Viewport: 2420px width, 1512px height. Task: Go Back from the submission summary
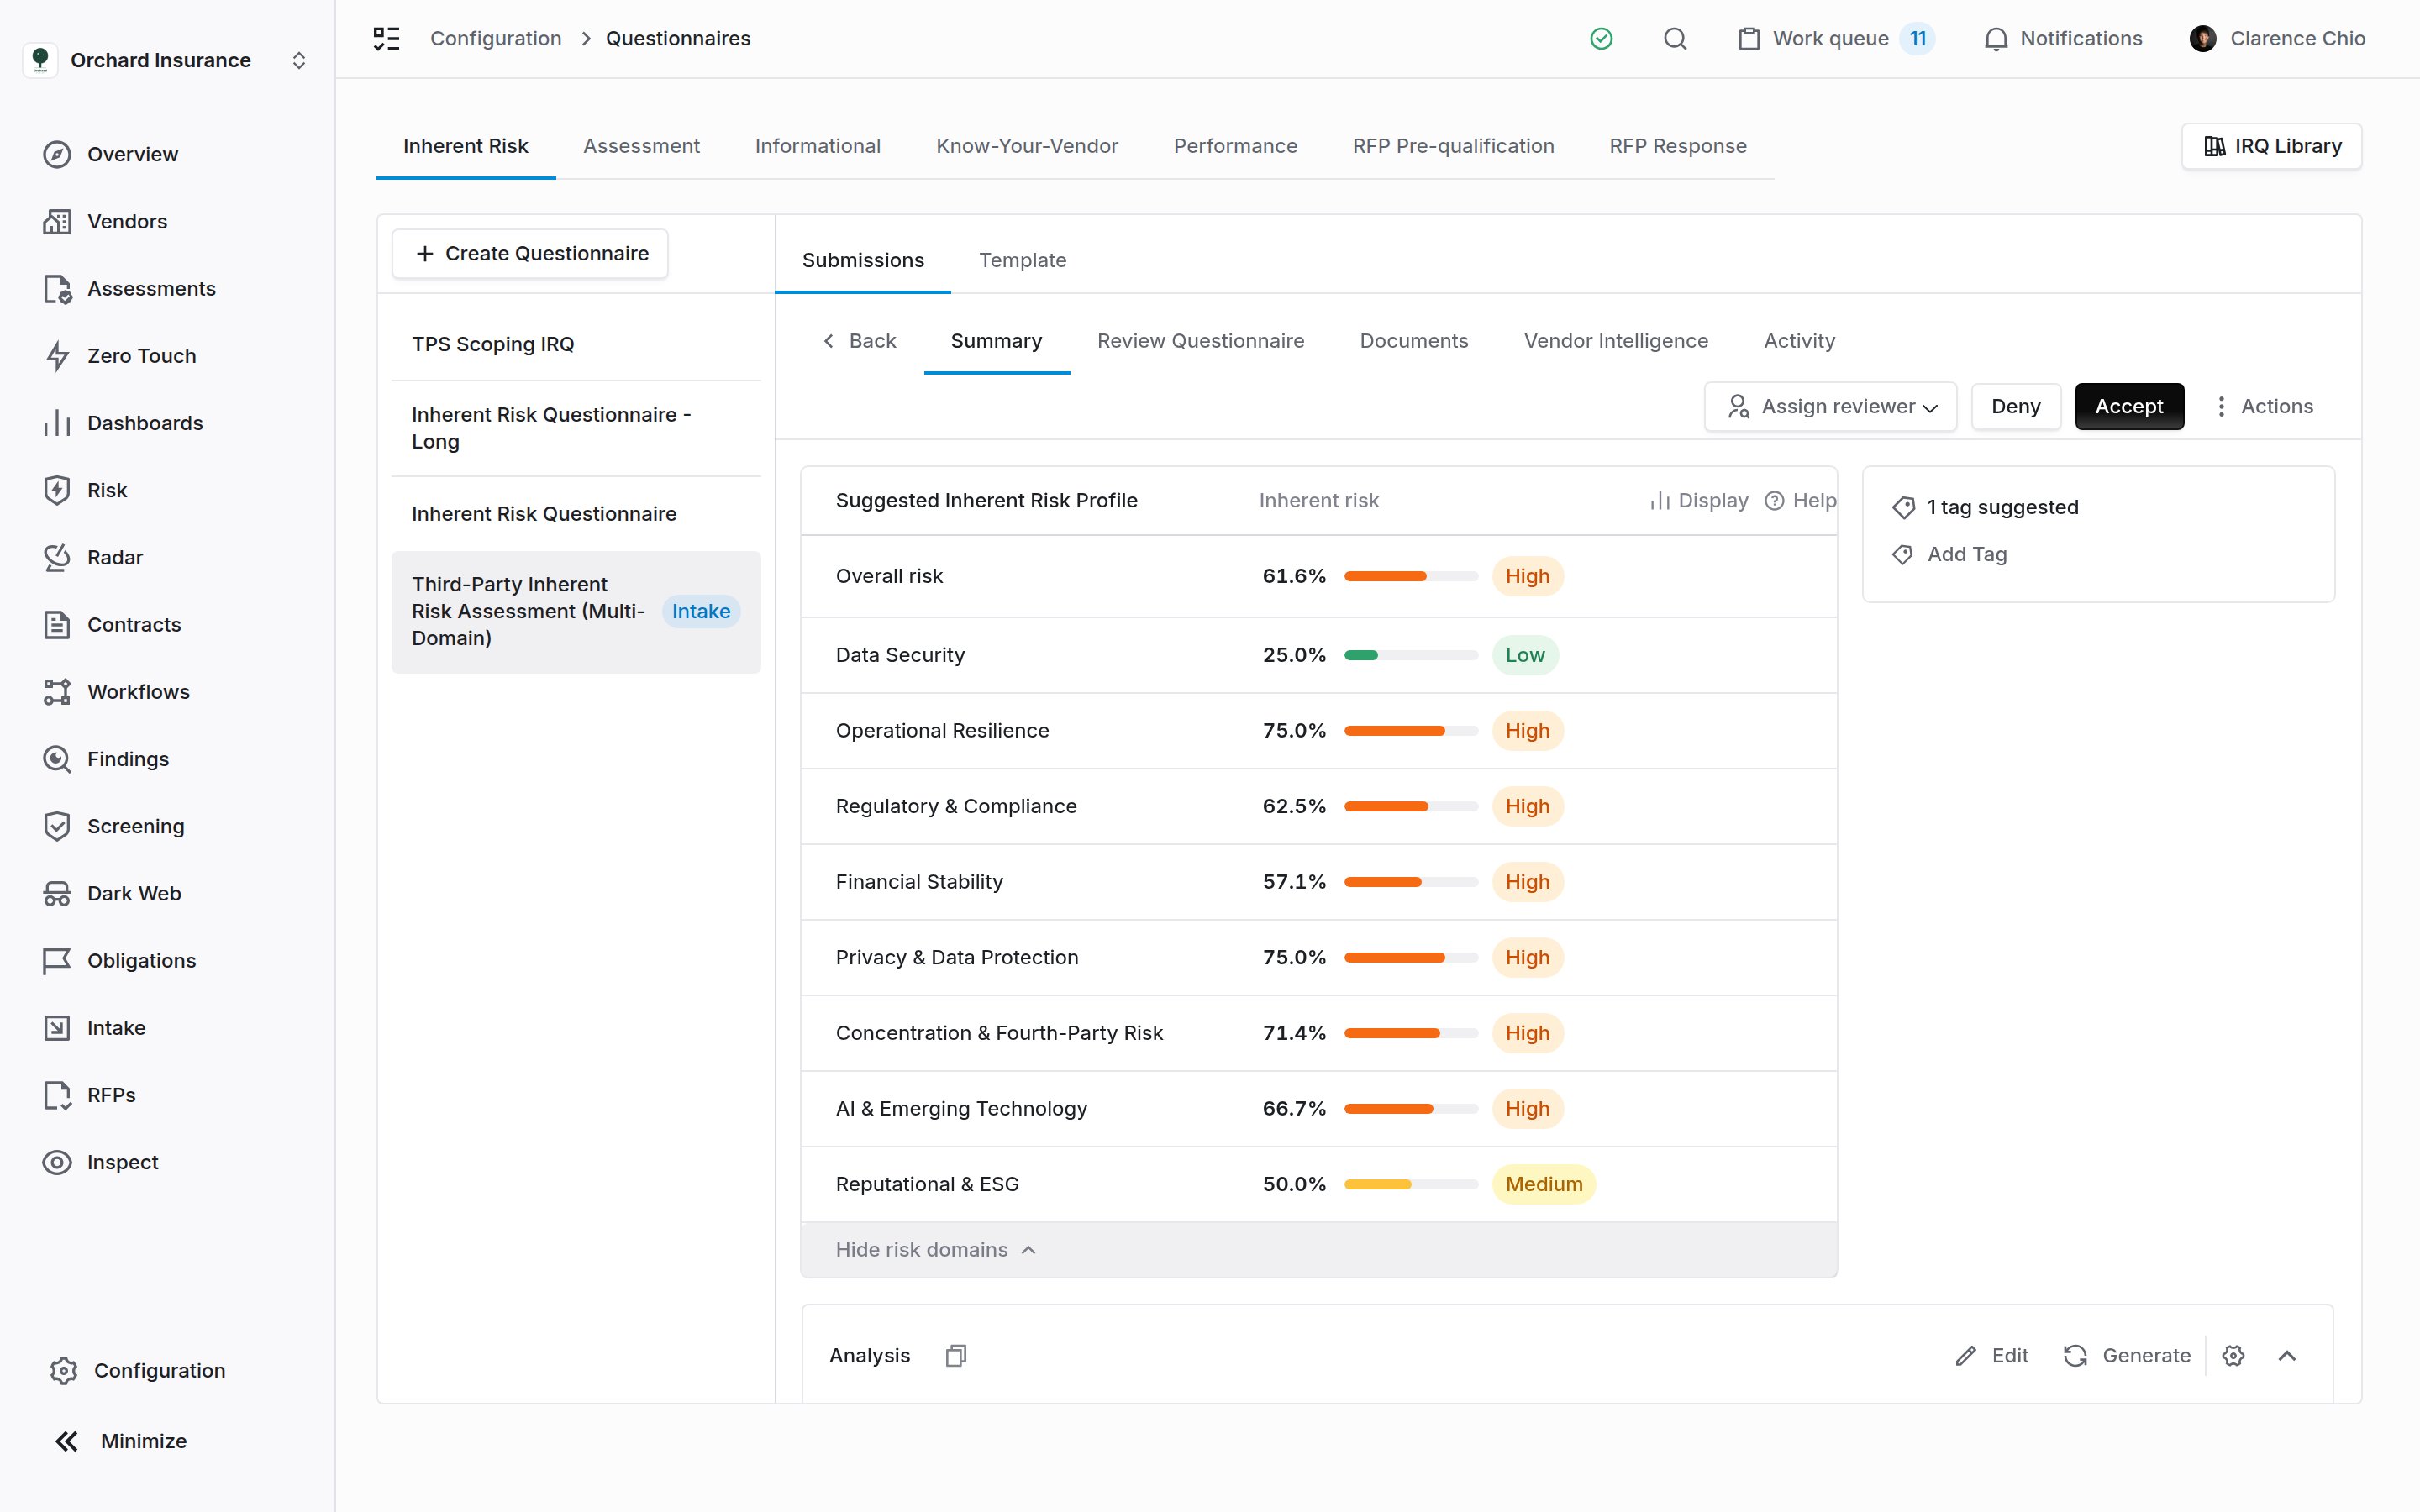pos(859,341)
